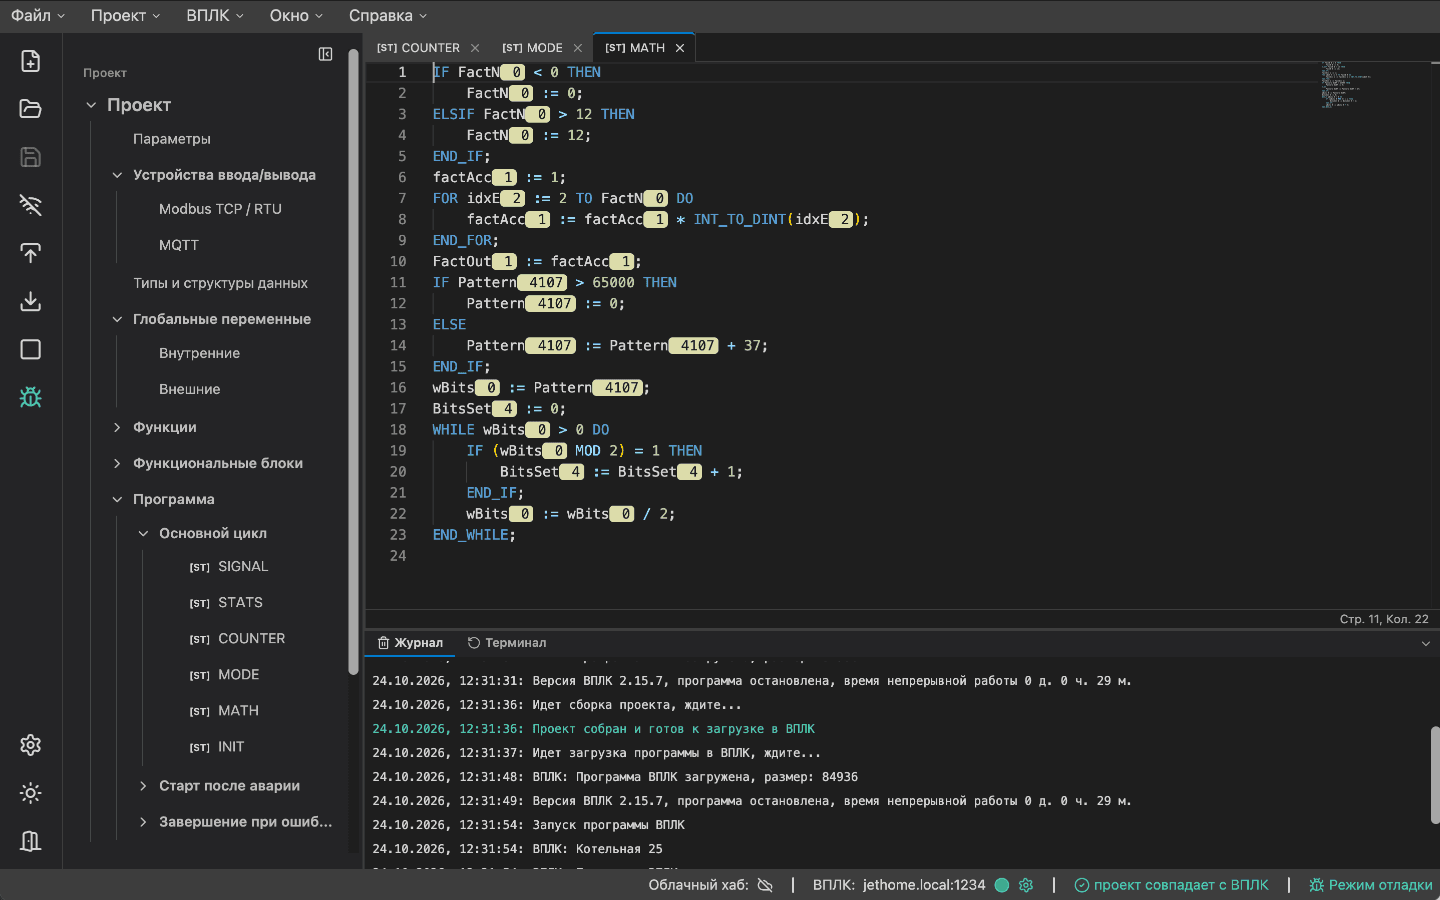
Task: Open the Справка menu
Action: coord(388,16)
